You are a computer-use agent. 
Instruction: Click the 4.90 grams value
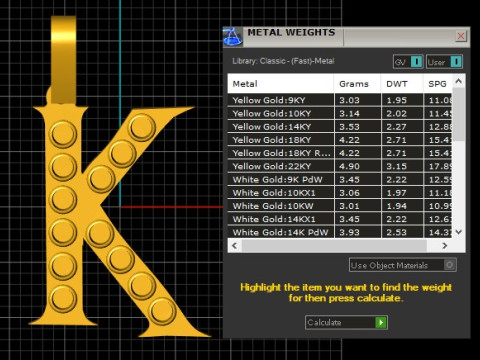click(x=349, y=166)
